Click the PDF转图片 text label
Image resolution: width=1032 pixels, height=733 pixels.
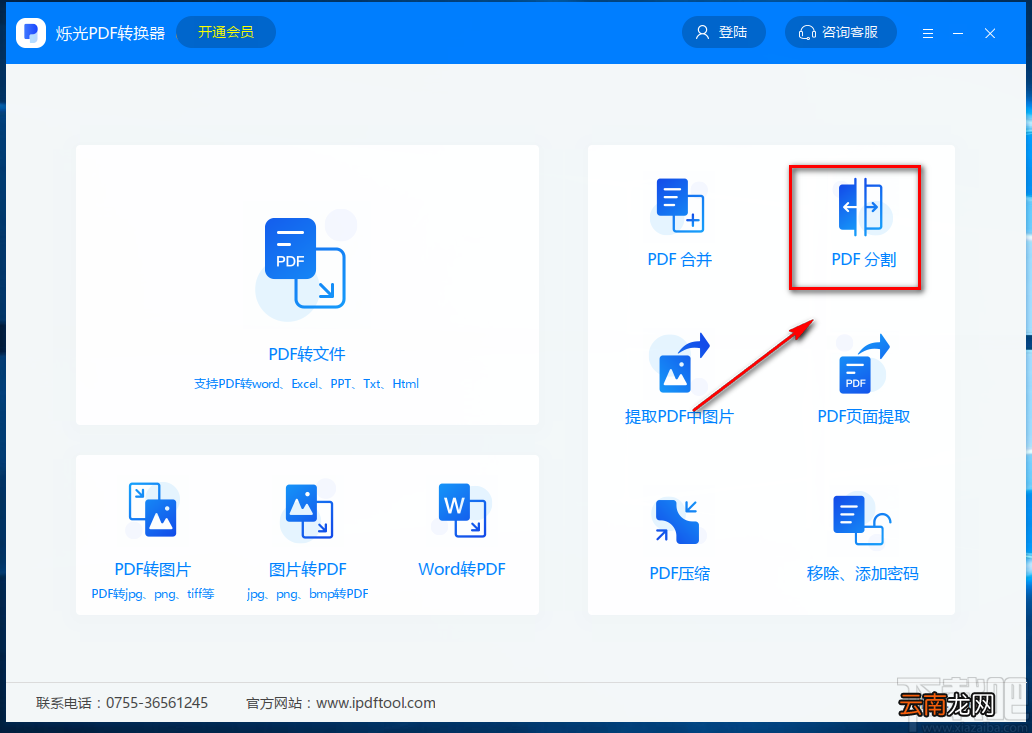tap(153, 569)
